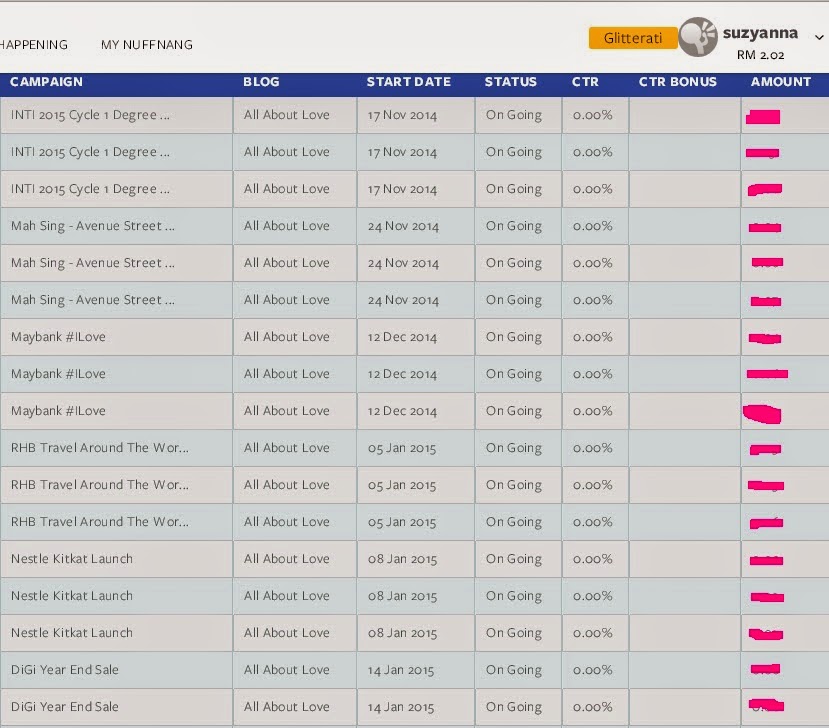Screen dimensions: 829x728
Task: Open the suzyanna profile avatar
Action: 698,37
